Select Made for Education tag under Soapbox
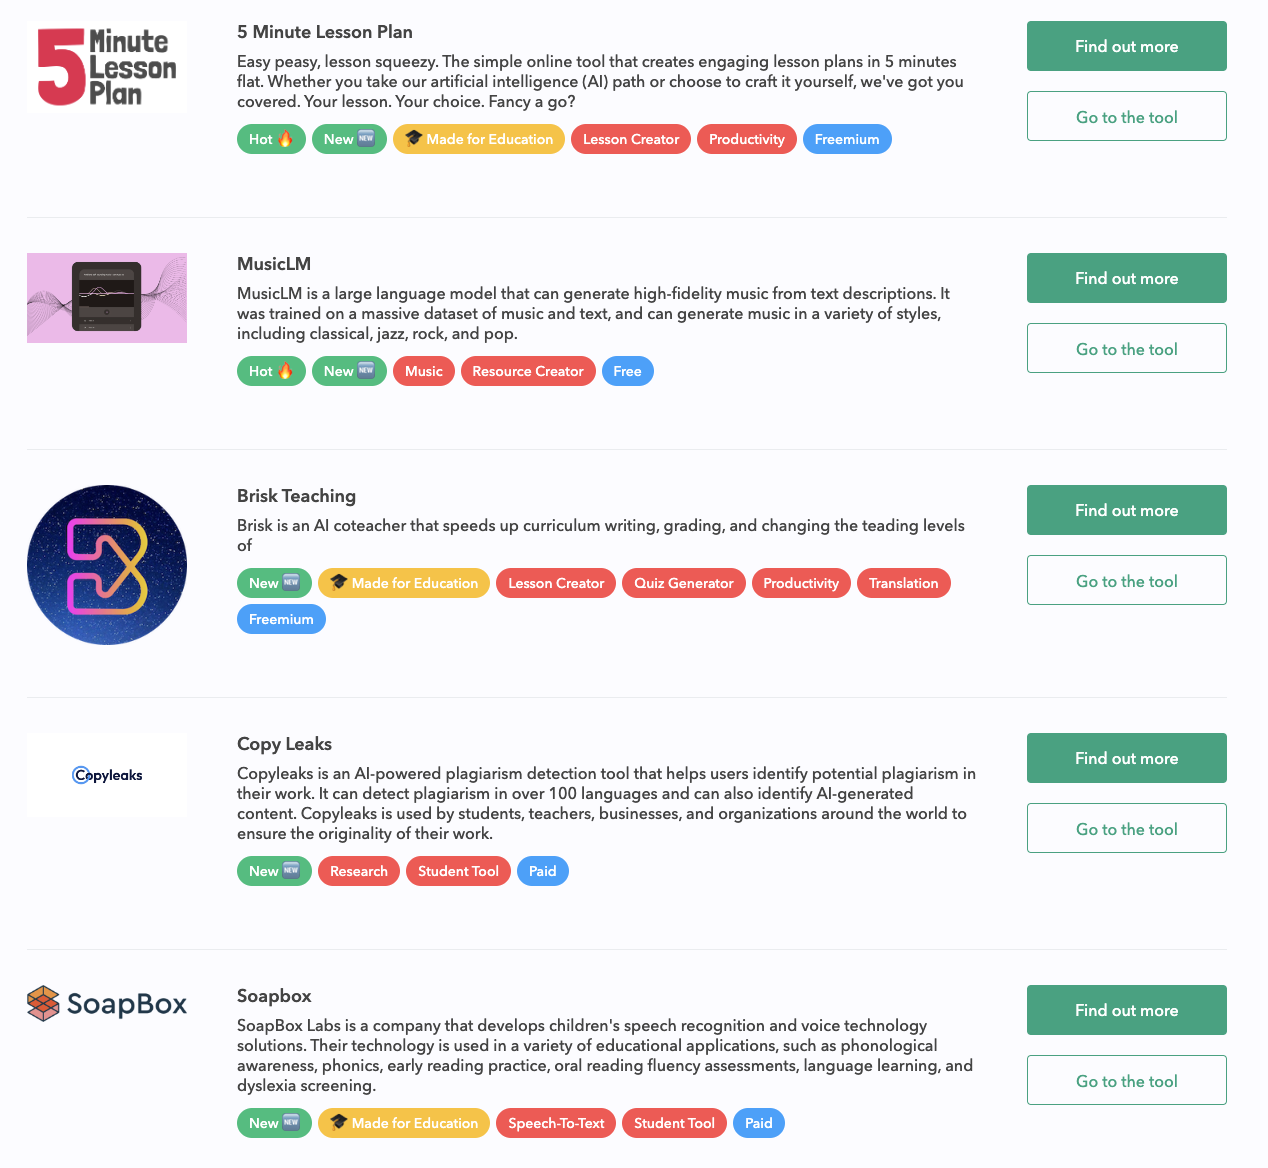The width and height of the screenshot is (1268, 1168). point(404,1123)
